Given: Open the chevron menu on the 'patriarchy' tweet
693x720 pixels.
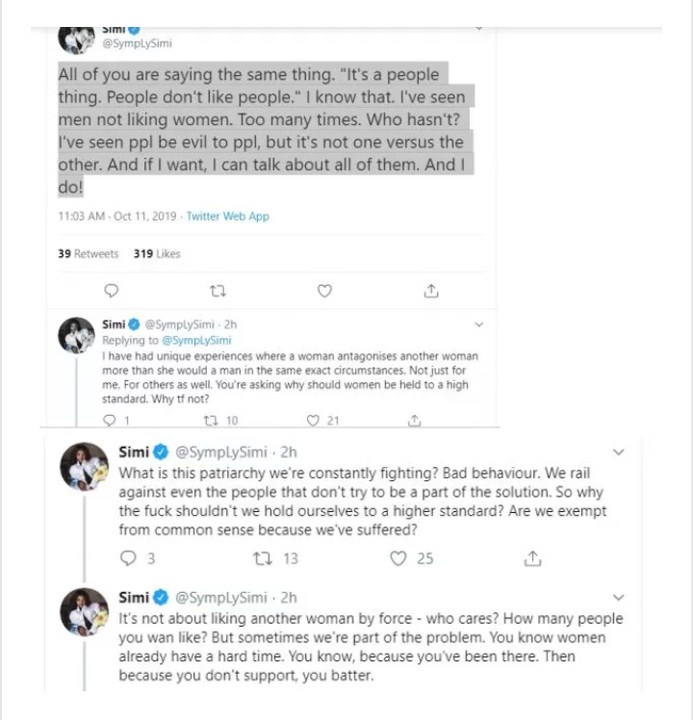Looking at the screenshot, I should click(618, 453).
